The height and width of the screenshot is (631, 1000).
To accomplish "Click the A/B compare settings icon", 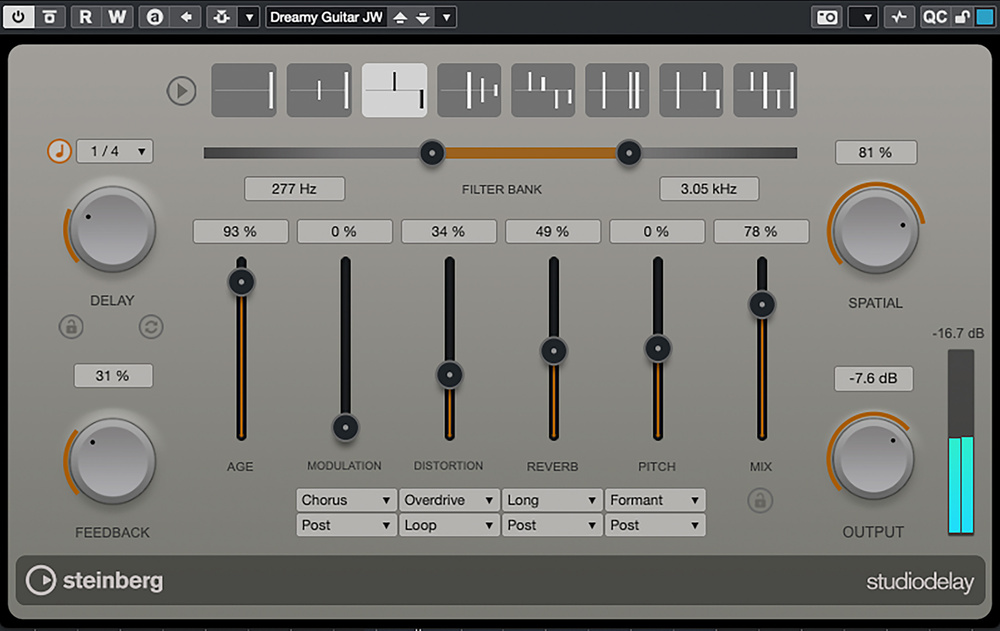I will [154, 17].
